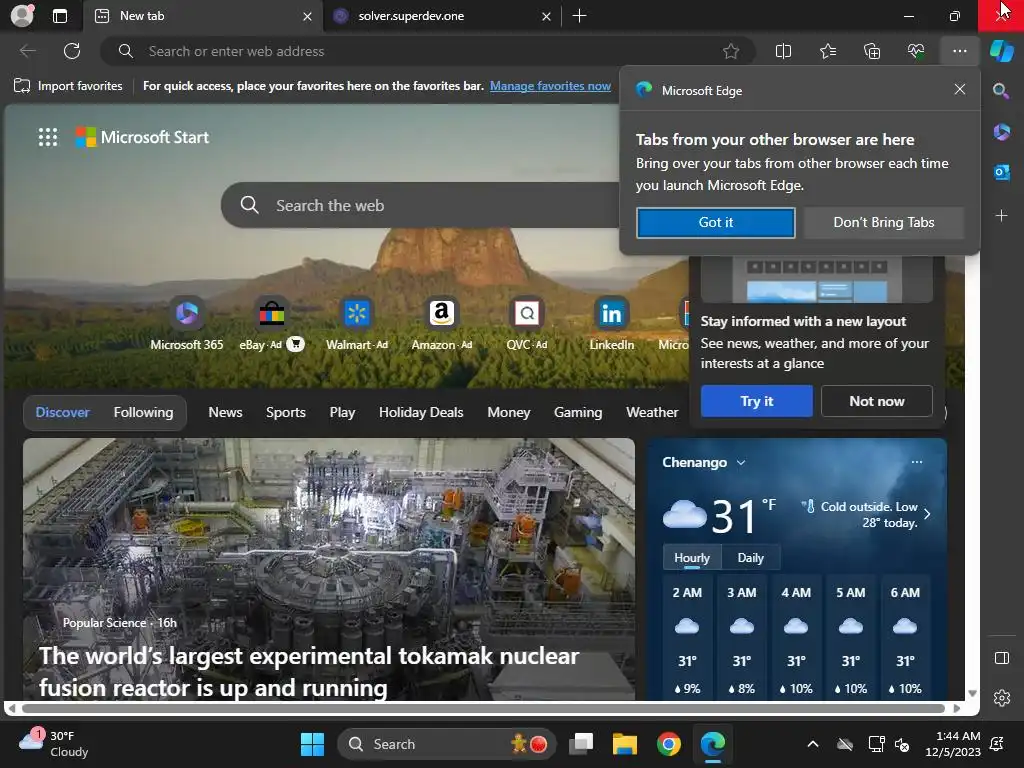Open Settings and more ellipsis menu

(959, 51)
